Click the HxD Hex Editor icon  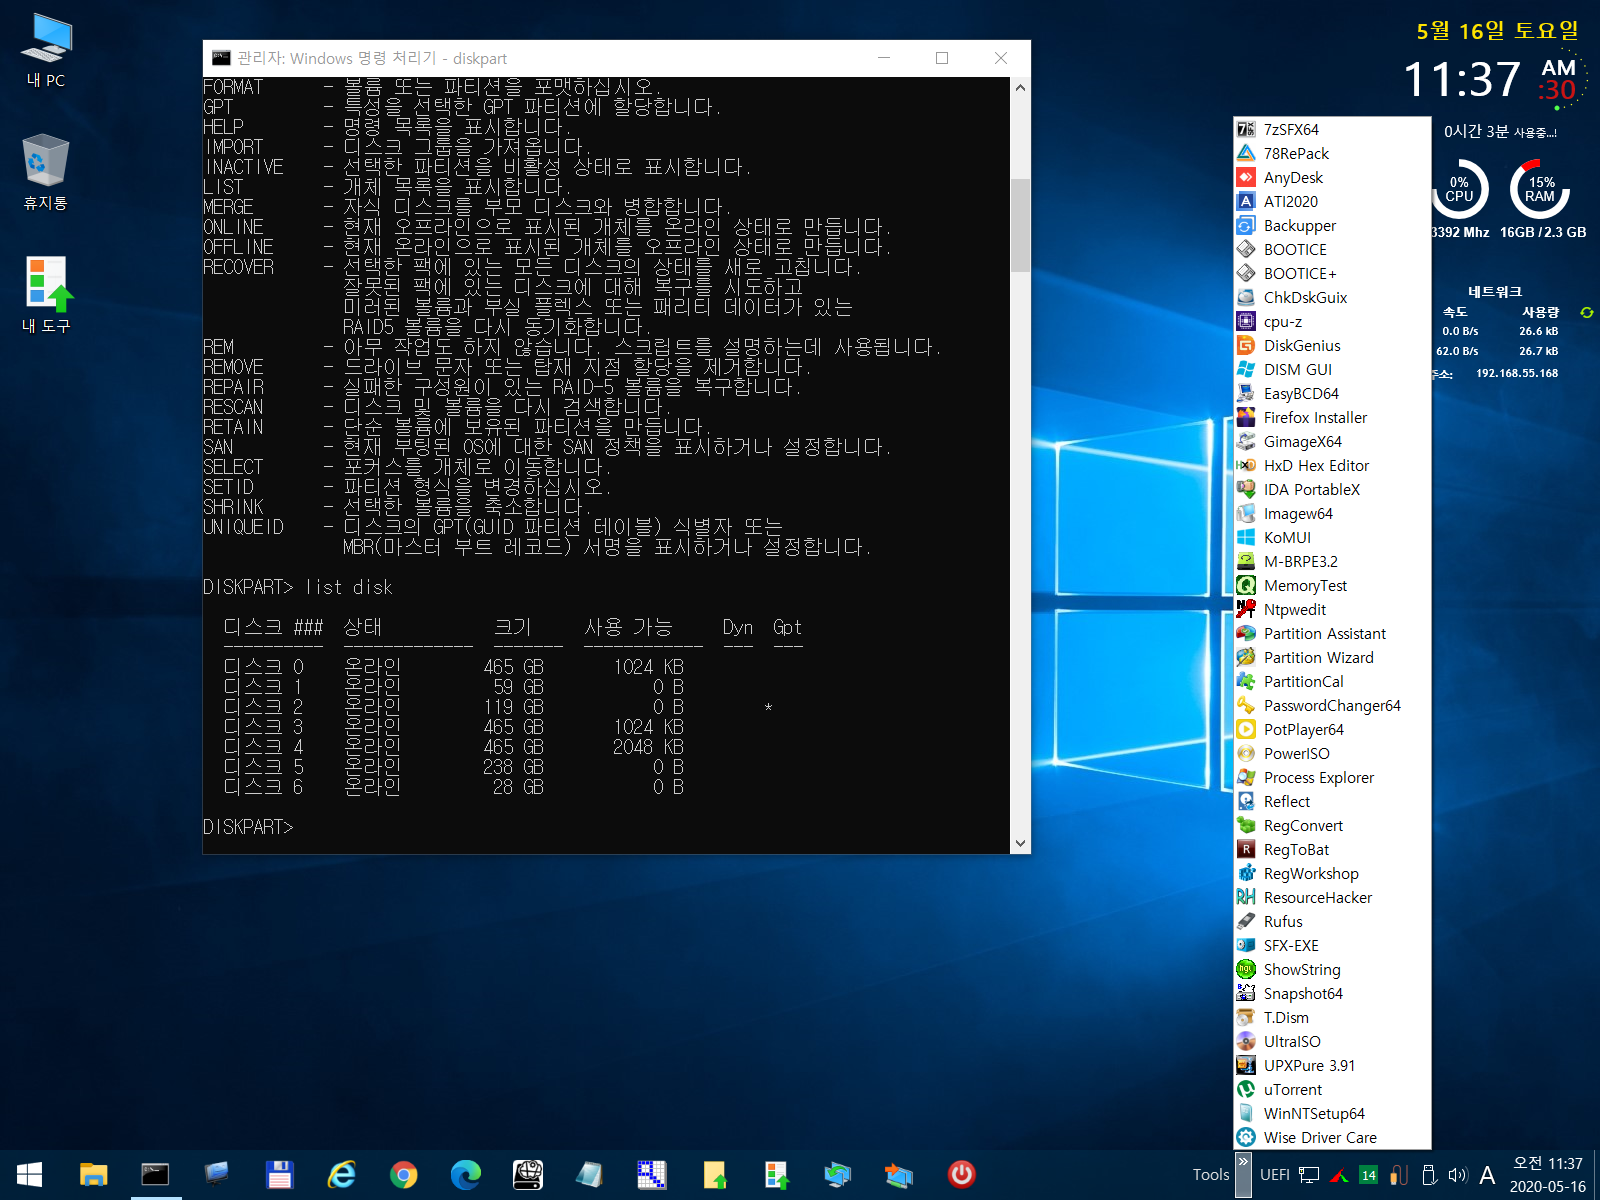tap(1246, 465)
